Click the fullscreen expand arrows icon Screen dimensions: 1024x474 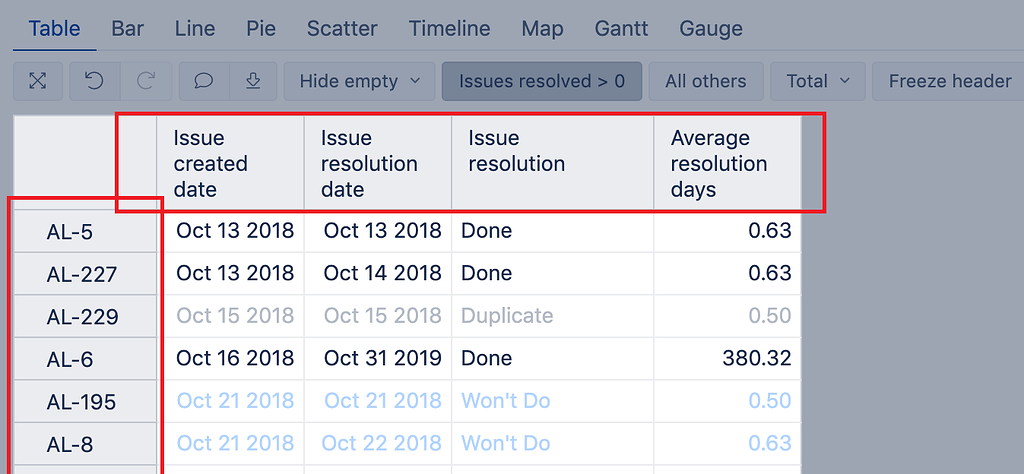38,81
